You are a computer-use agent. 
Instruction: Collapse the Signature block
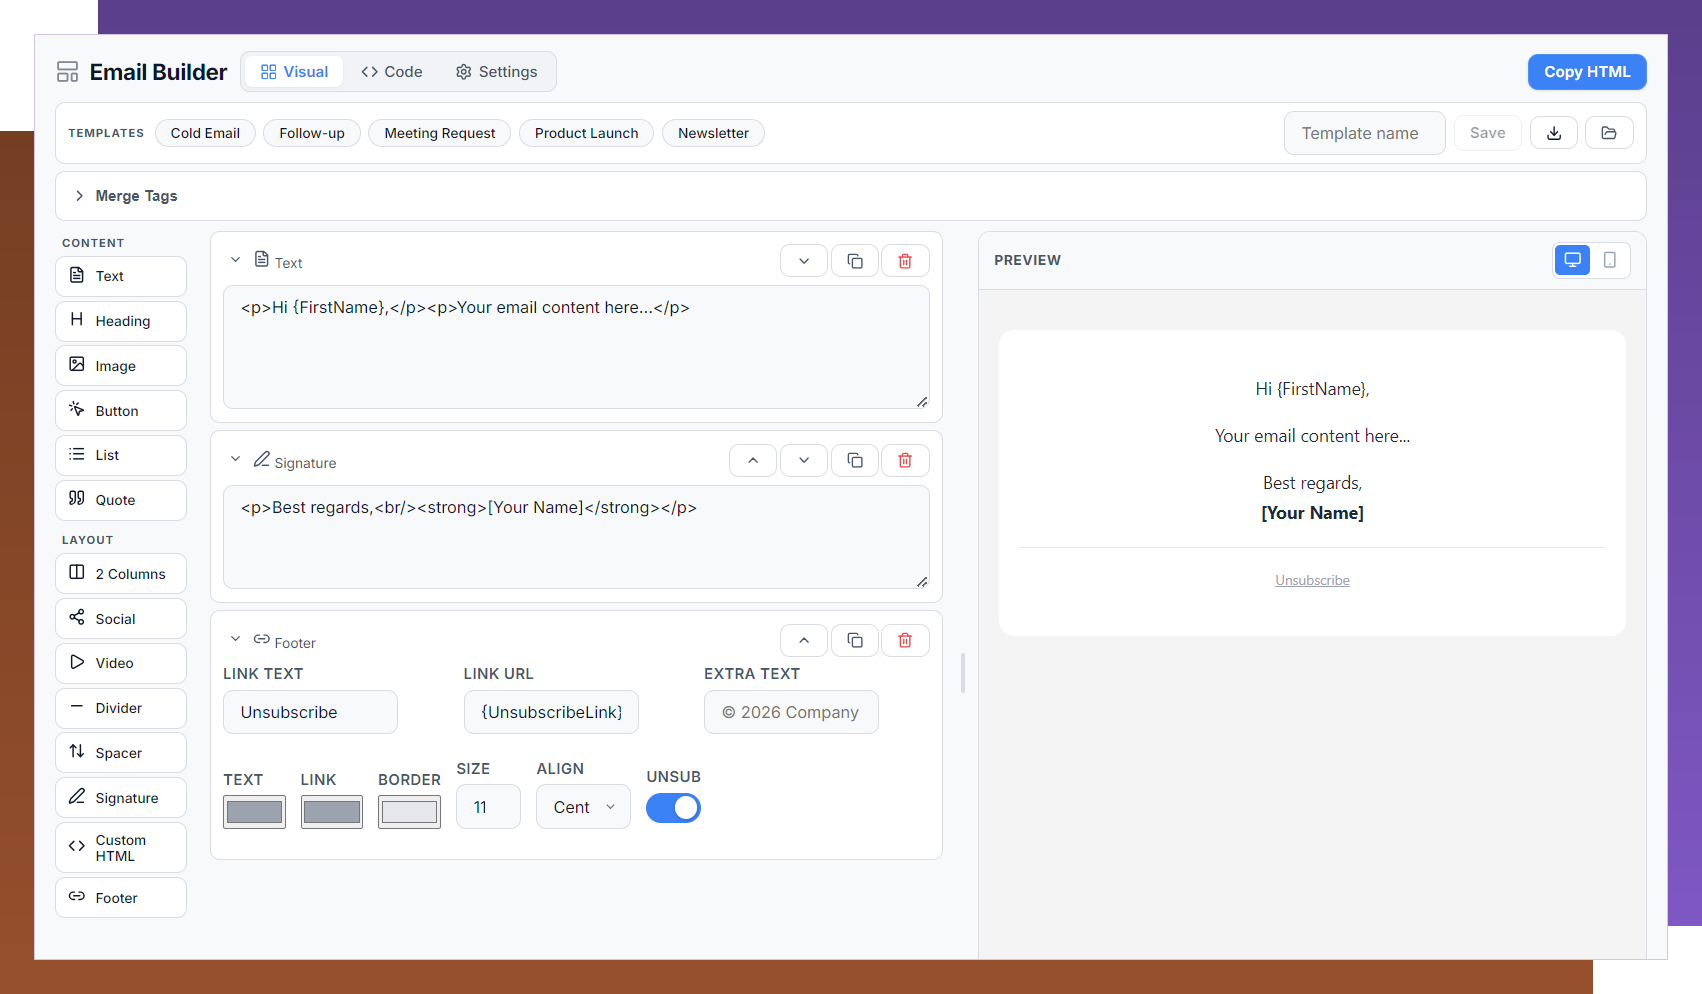[236, 458]
